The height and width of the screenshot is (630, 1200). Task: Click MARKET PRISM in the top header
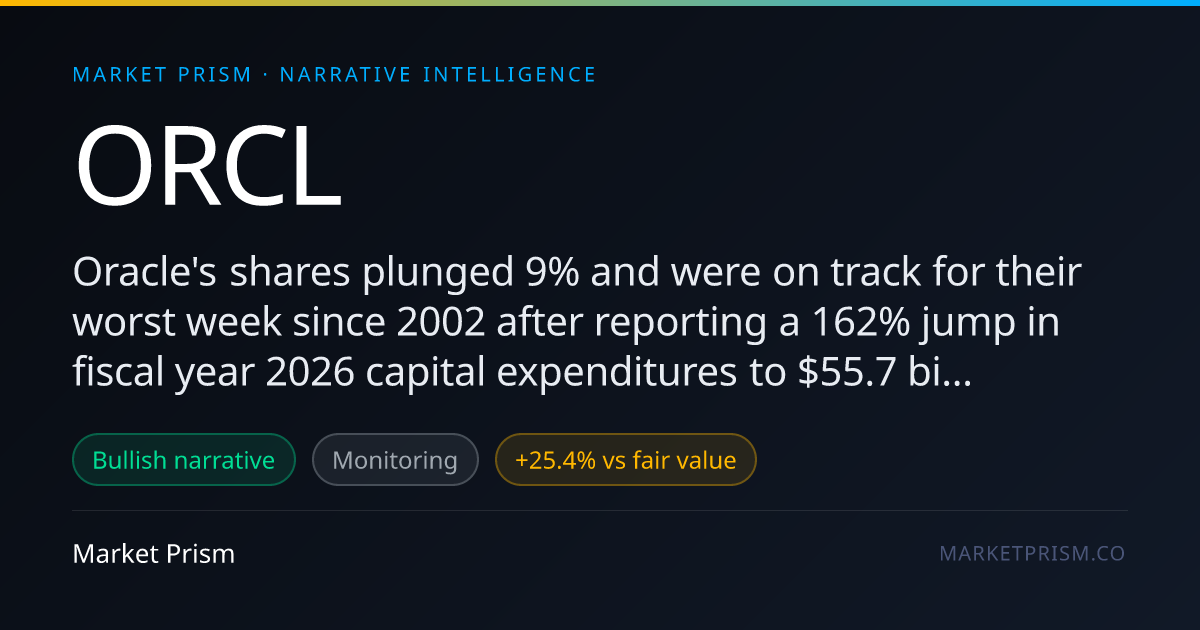point(163,75)
